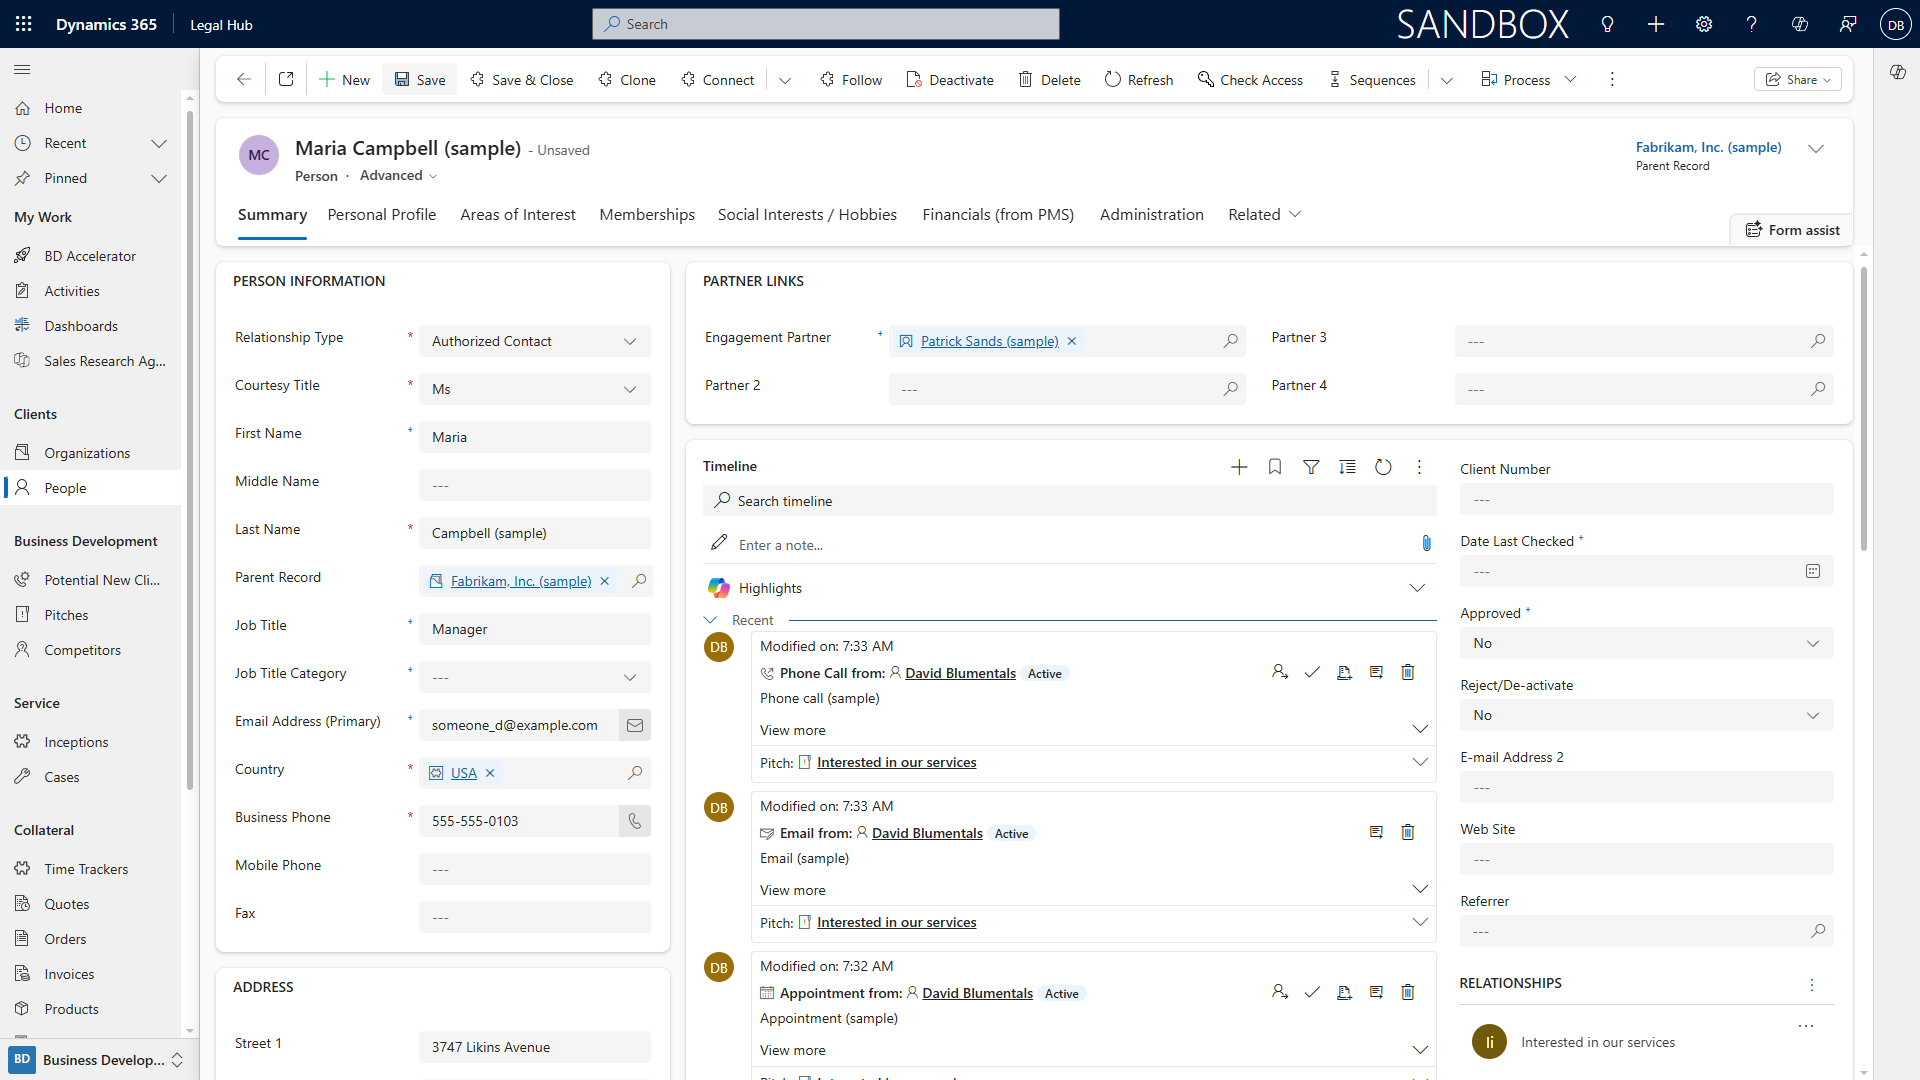Click the Middle Name input field
This screenshot has height=1080, width=1920.
(x=534, y=485)
